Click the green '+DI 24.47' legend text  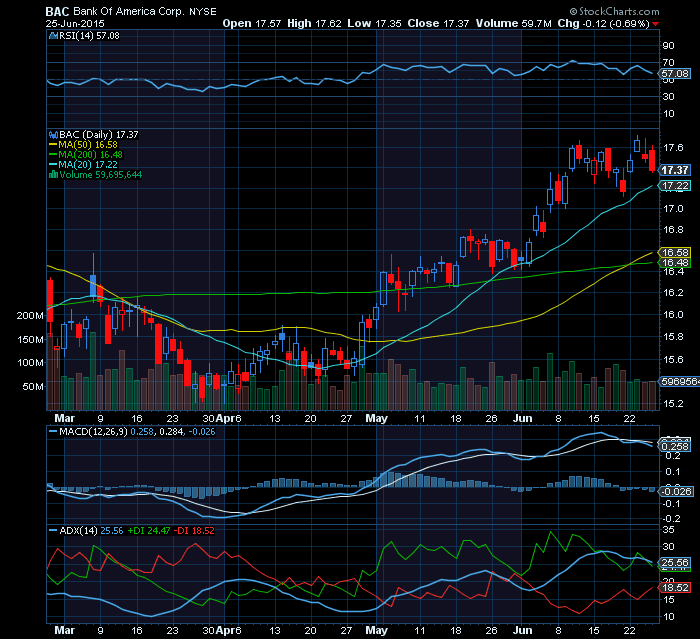coord(149,530)
